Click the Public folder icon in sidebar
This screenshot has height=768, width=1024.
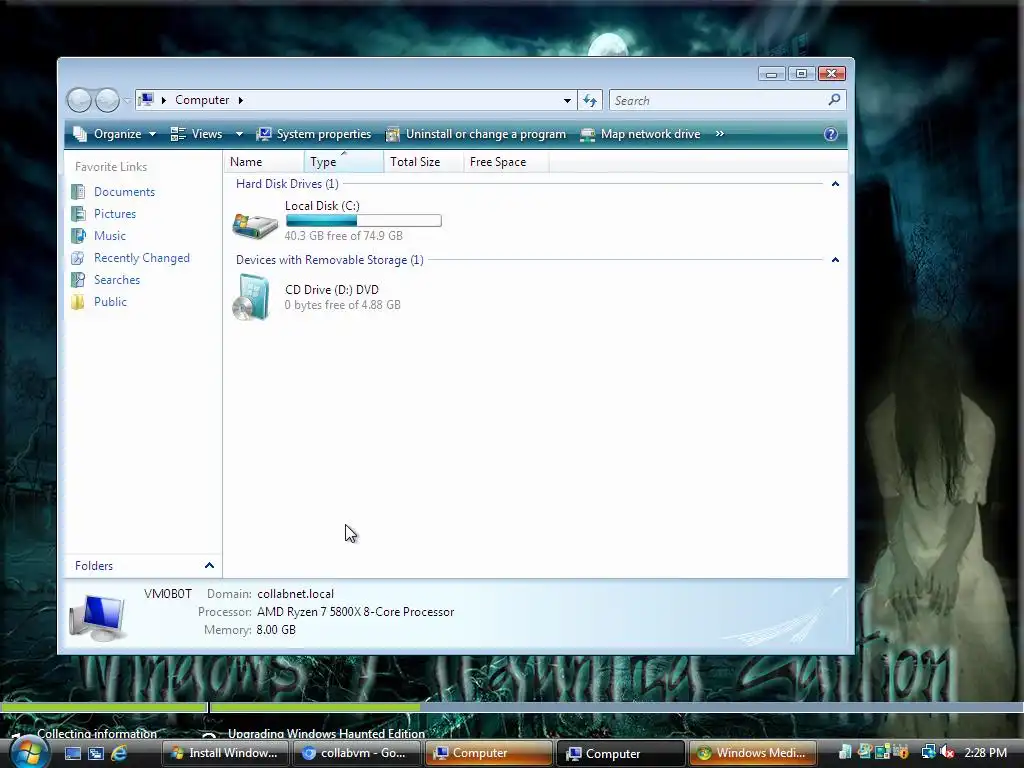point(78,302)
